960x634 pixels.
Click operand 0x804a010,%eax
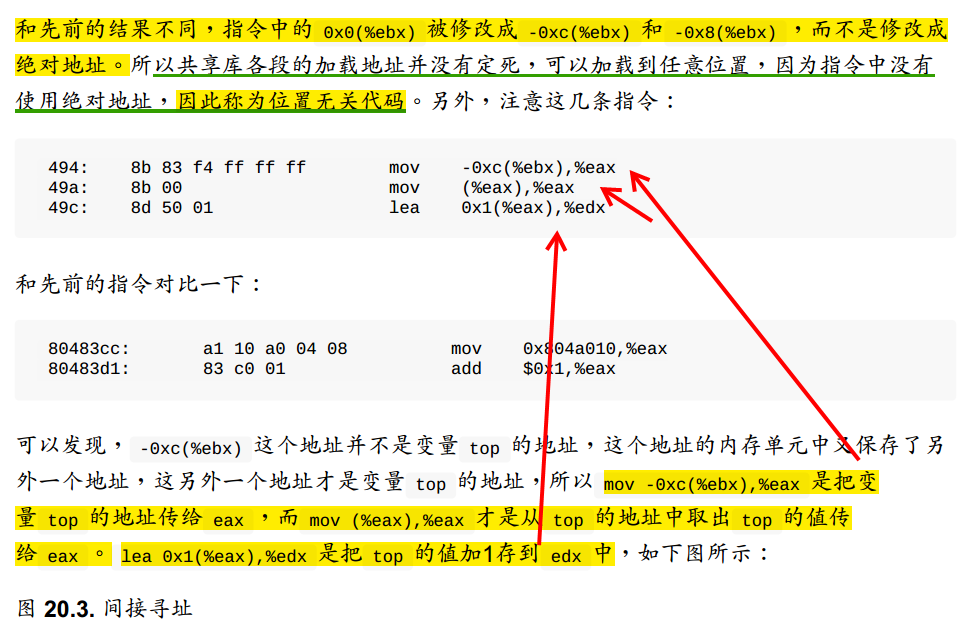point(595,349)
